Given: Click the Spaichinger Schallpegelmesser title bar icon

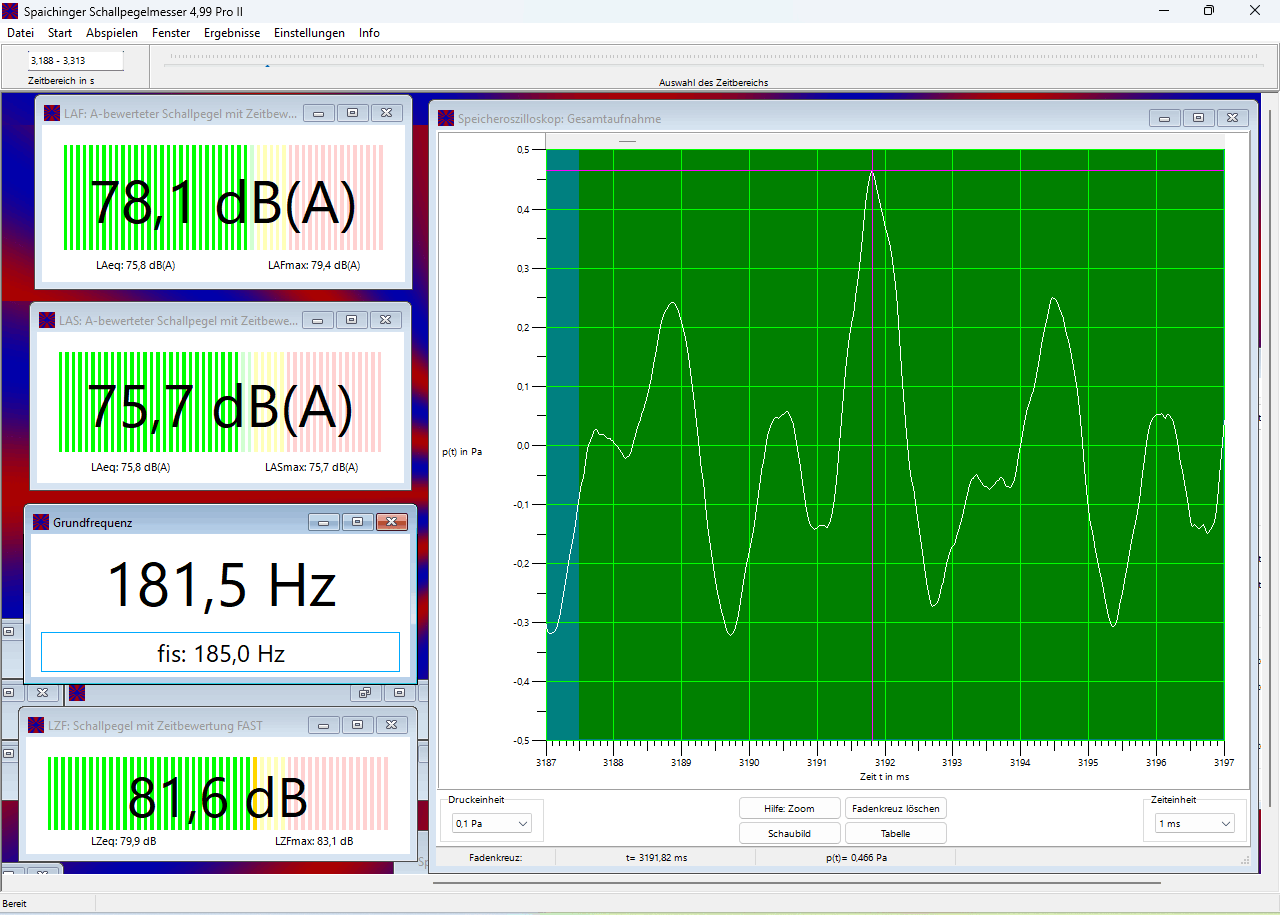Looking at the screenshot, I should click(11, 10).
